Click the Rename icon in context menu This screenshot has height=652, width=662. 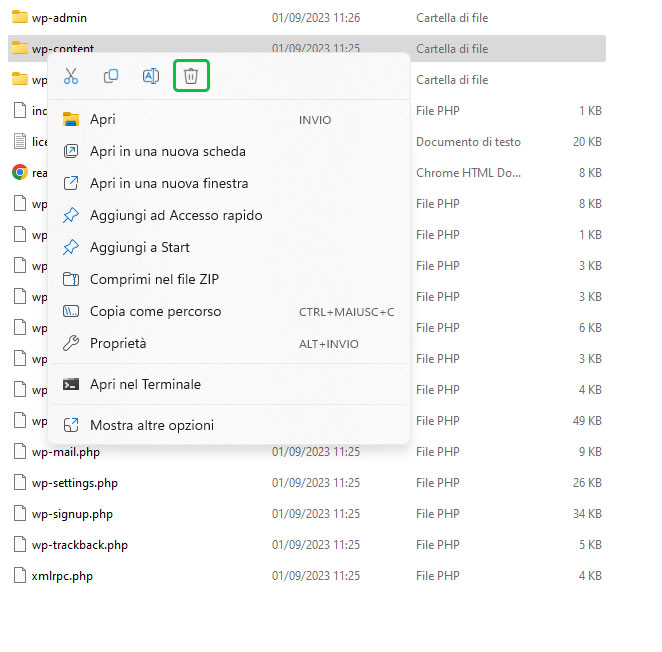[151, 76]
